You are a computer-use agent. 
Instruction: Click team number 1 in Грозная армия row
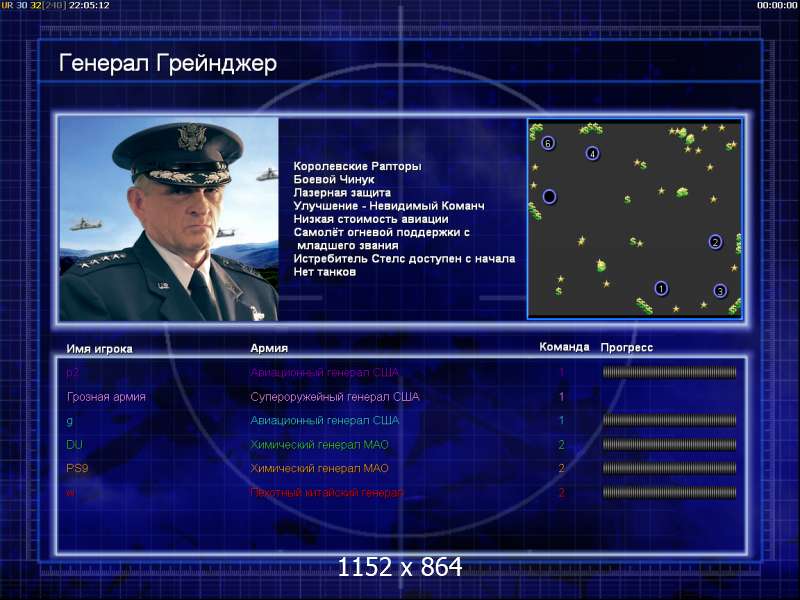tap(562, 397)
